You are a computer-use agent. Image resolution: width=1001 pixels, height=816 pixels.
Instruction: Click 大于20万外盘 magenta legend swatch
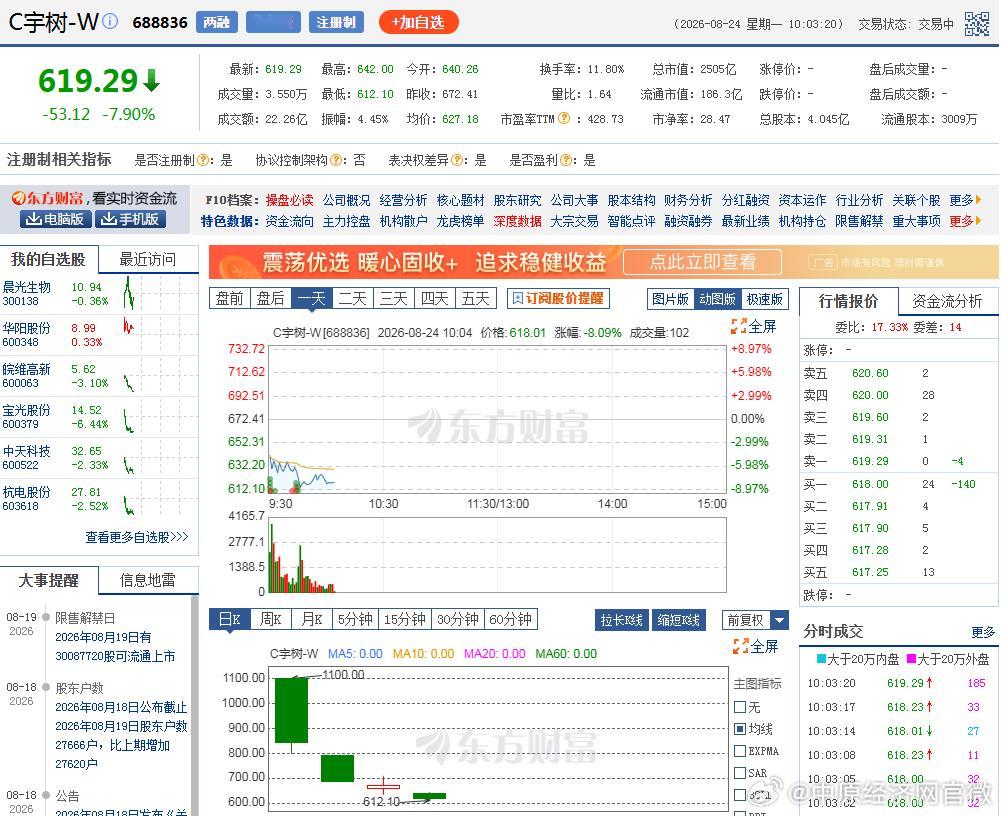point(912,658)
